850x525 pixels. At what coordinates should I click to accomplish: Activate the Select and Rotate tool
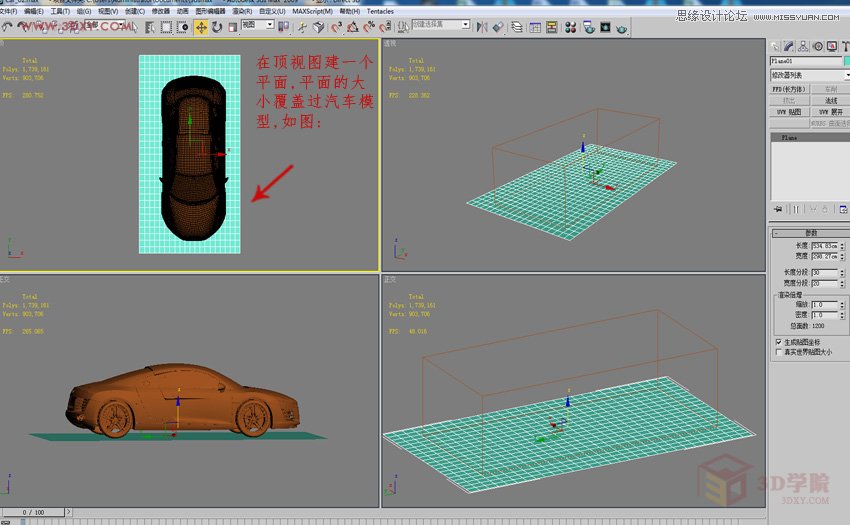click(x=217, y=27)
